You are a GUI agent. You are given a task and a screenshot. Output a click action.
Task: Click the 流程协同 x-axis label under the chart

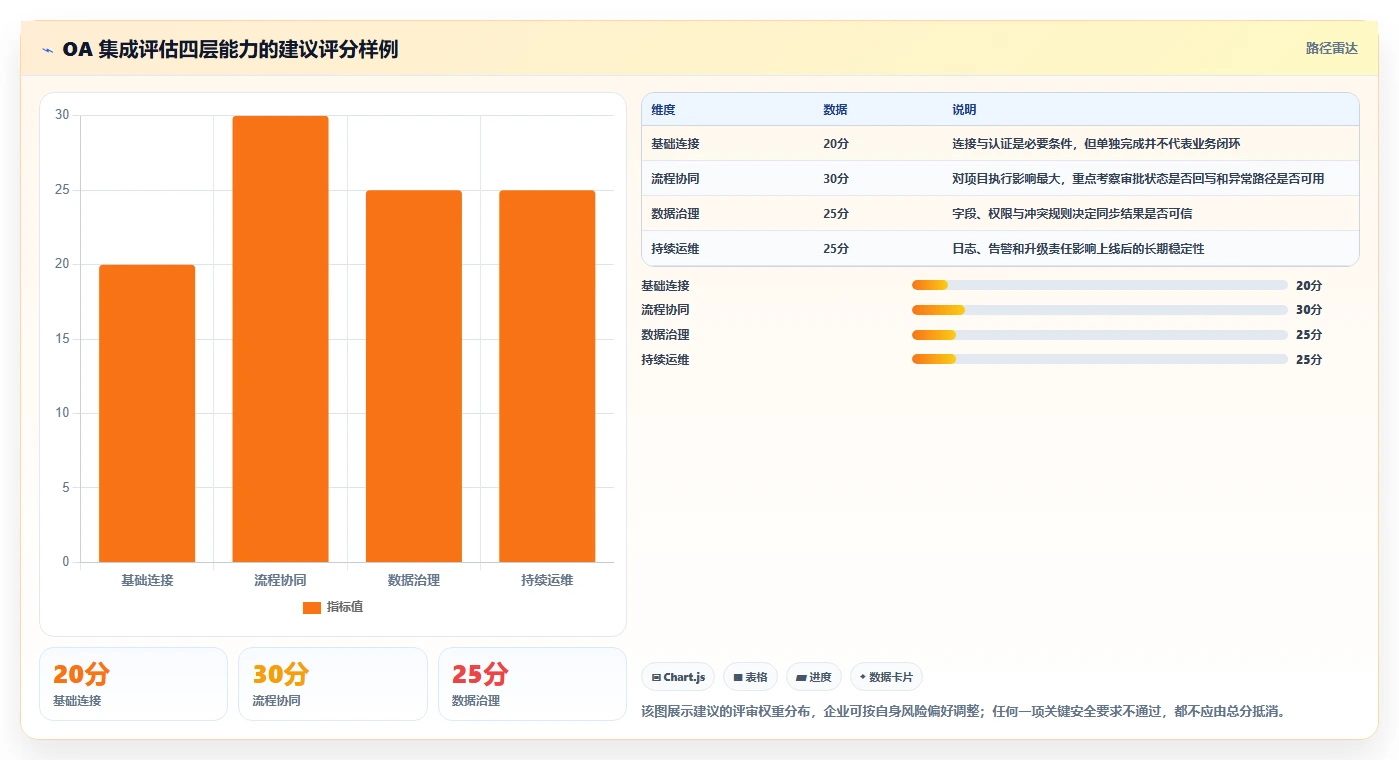tap(280, 580)
